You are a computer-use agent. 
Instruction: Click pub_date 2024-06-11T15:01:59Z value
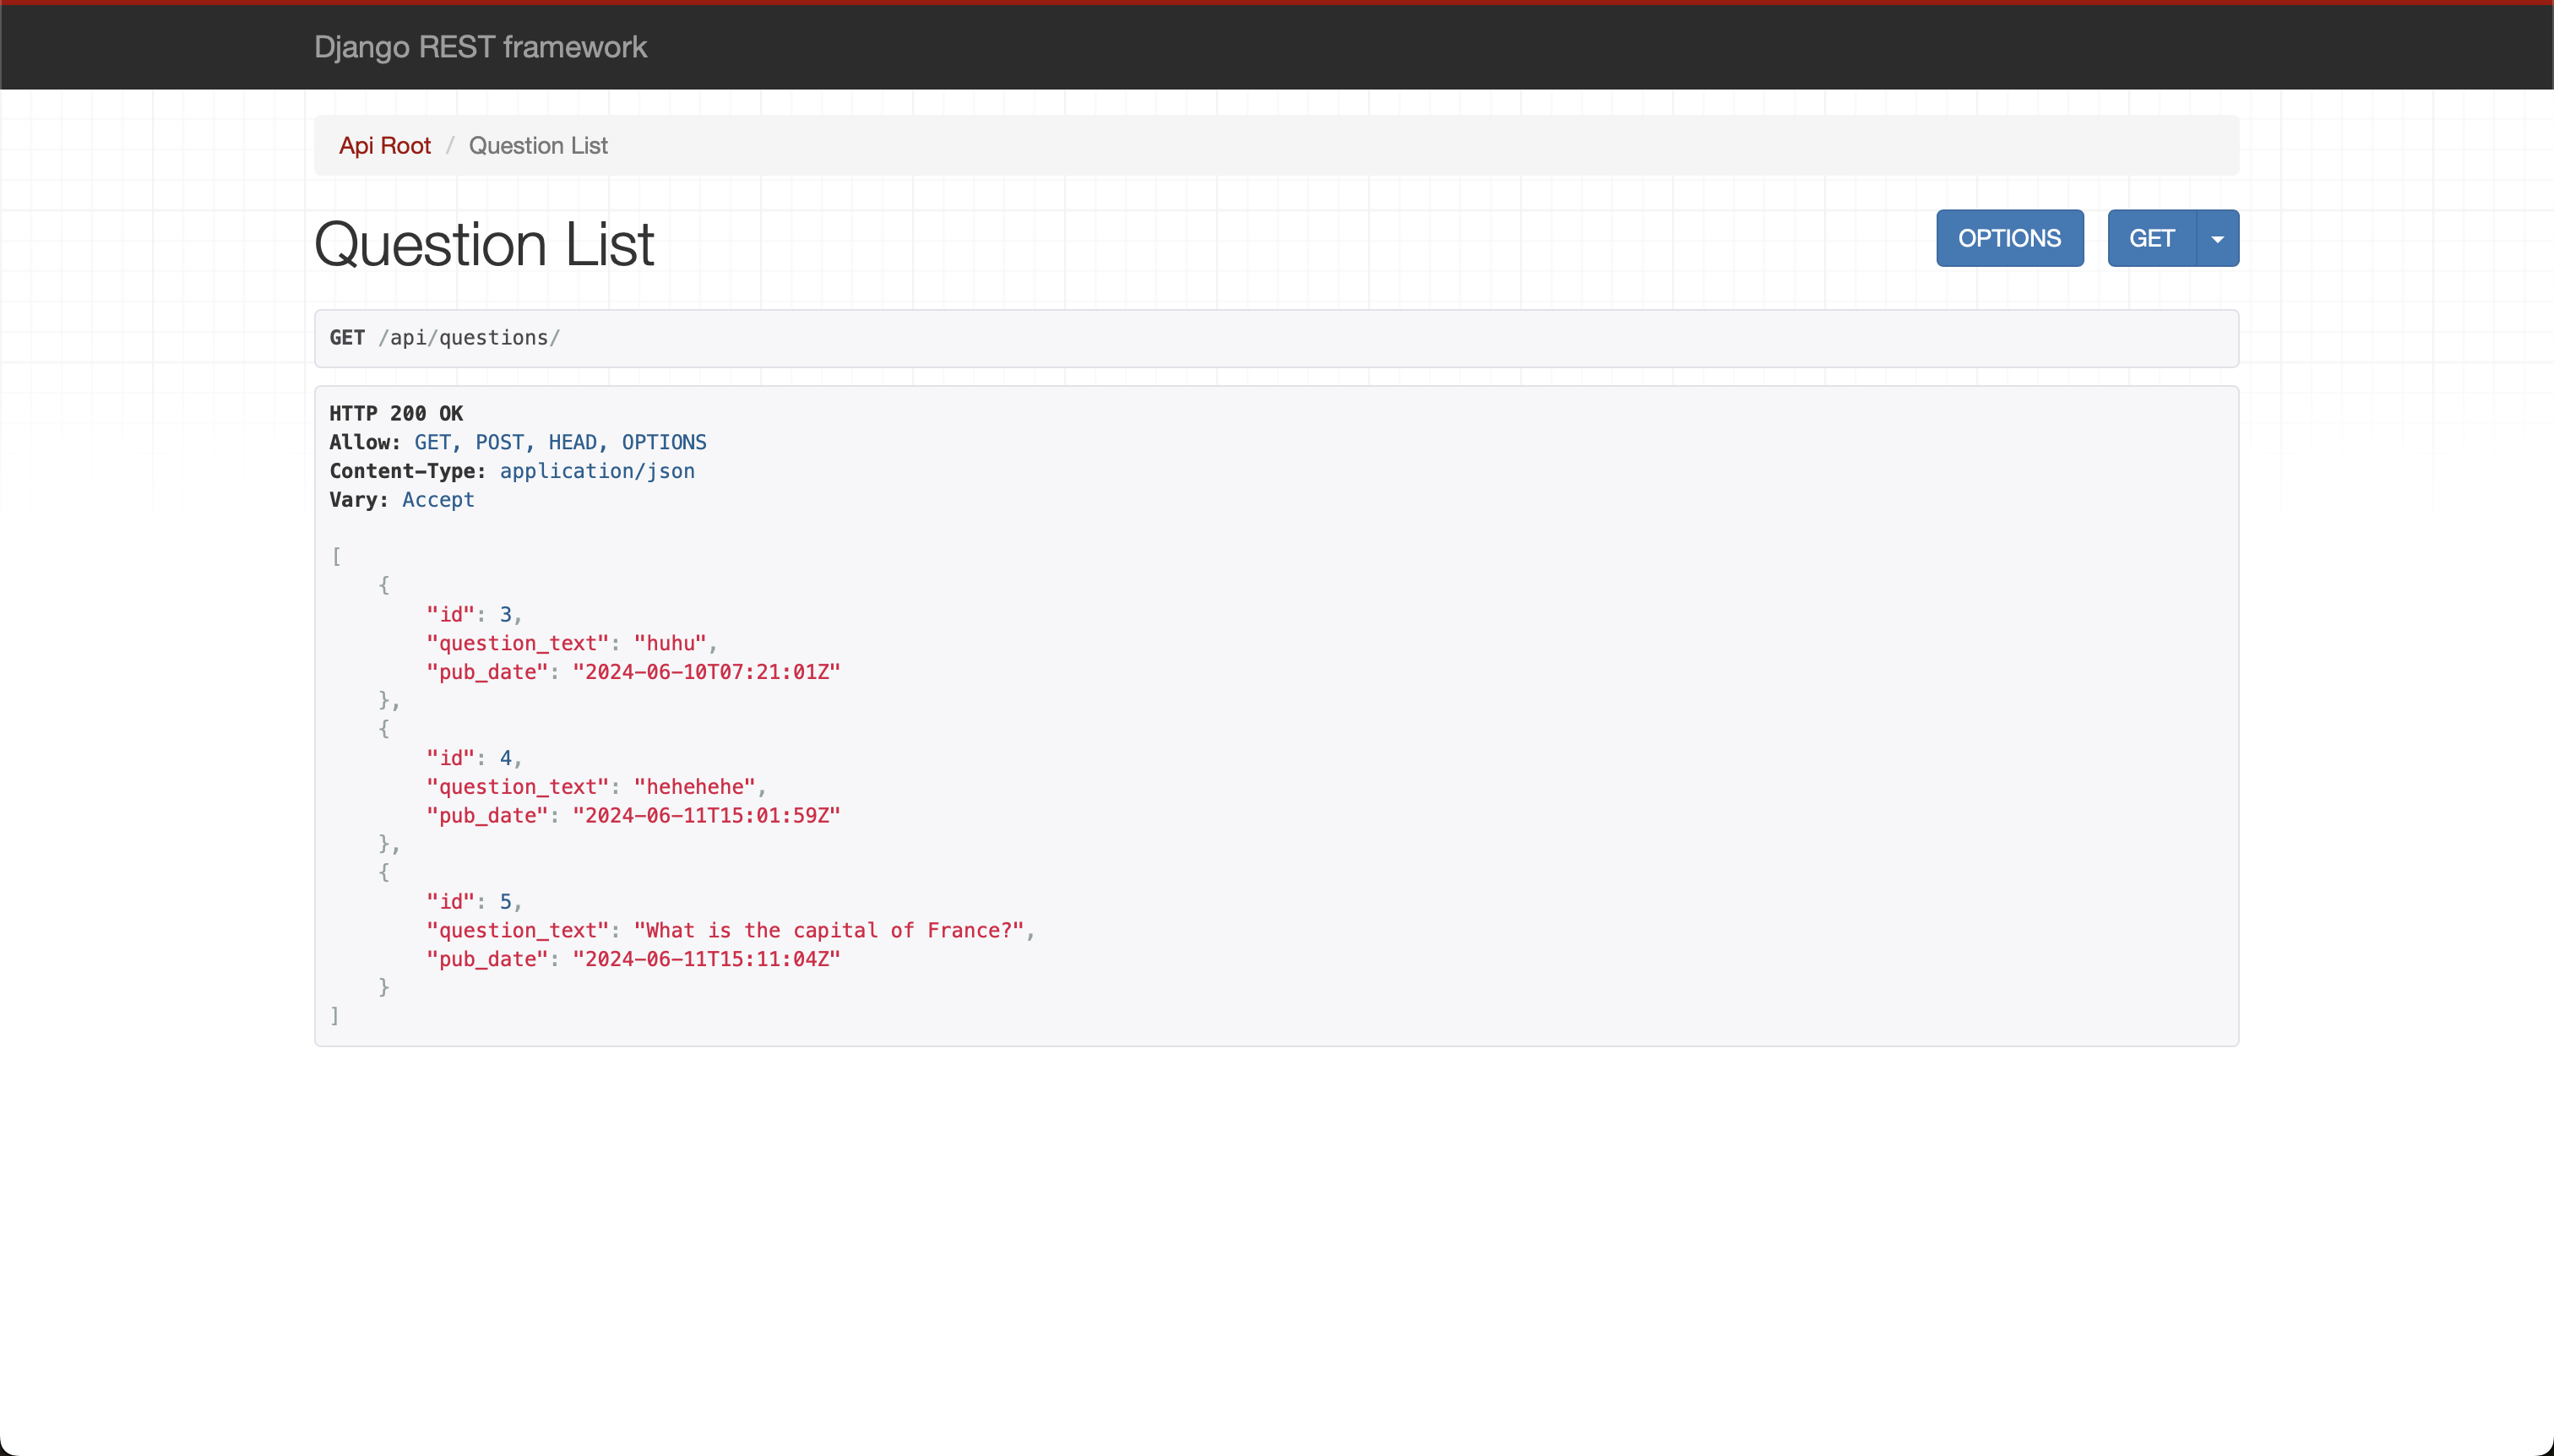tap(706, 816)
